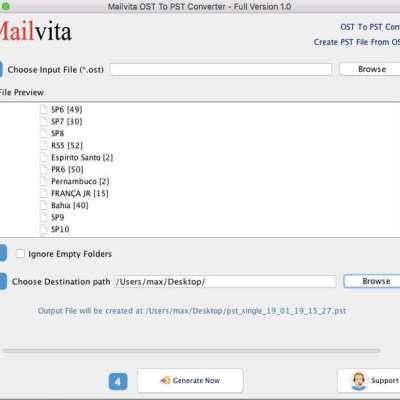The image size is (400, 400).
Task: Click the horizontal progress bar
Action: click(x=191, y=351)
